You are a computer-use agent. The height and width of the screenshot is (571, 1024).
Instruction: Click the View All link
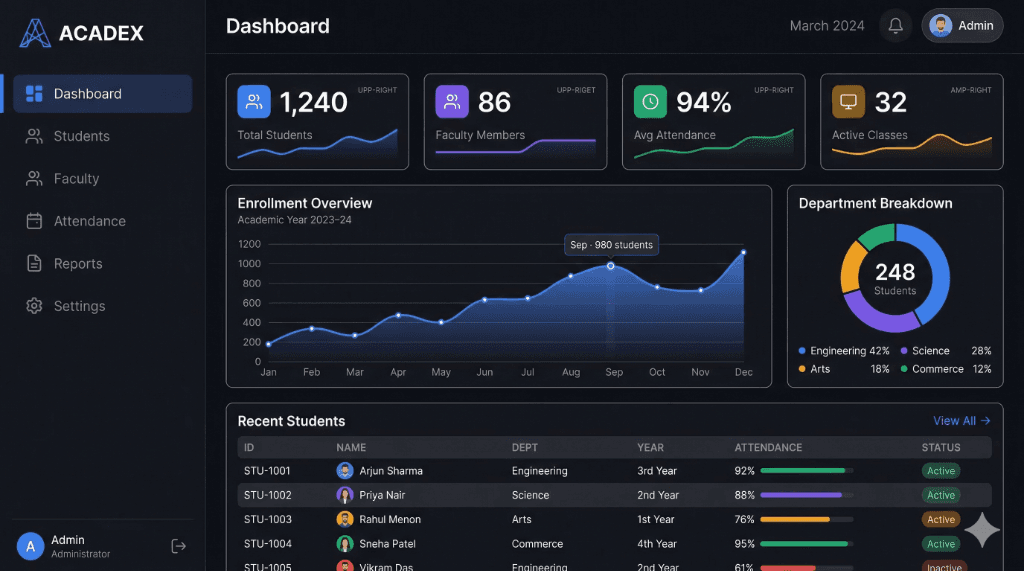tap(961, 421)
